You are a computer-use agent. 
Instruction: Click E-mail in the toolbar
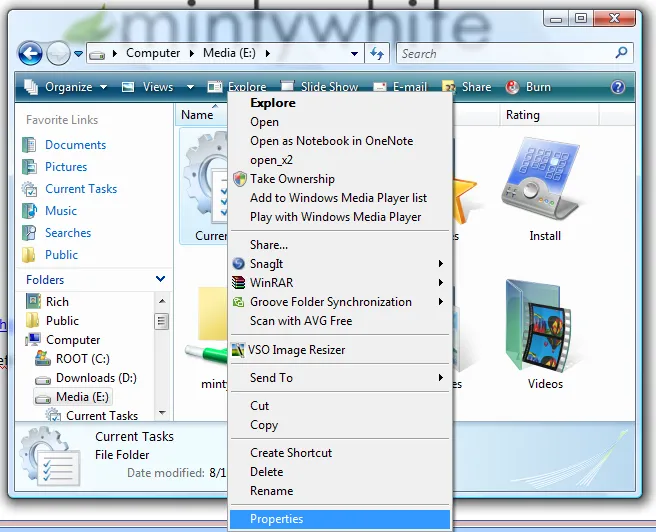point(400,87)
